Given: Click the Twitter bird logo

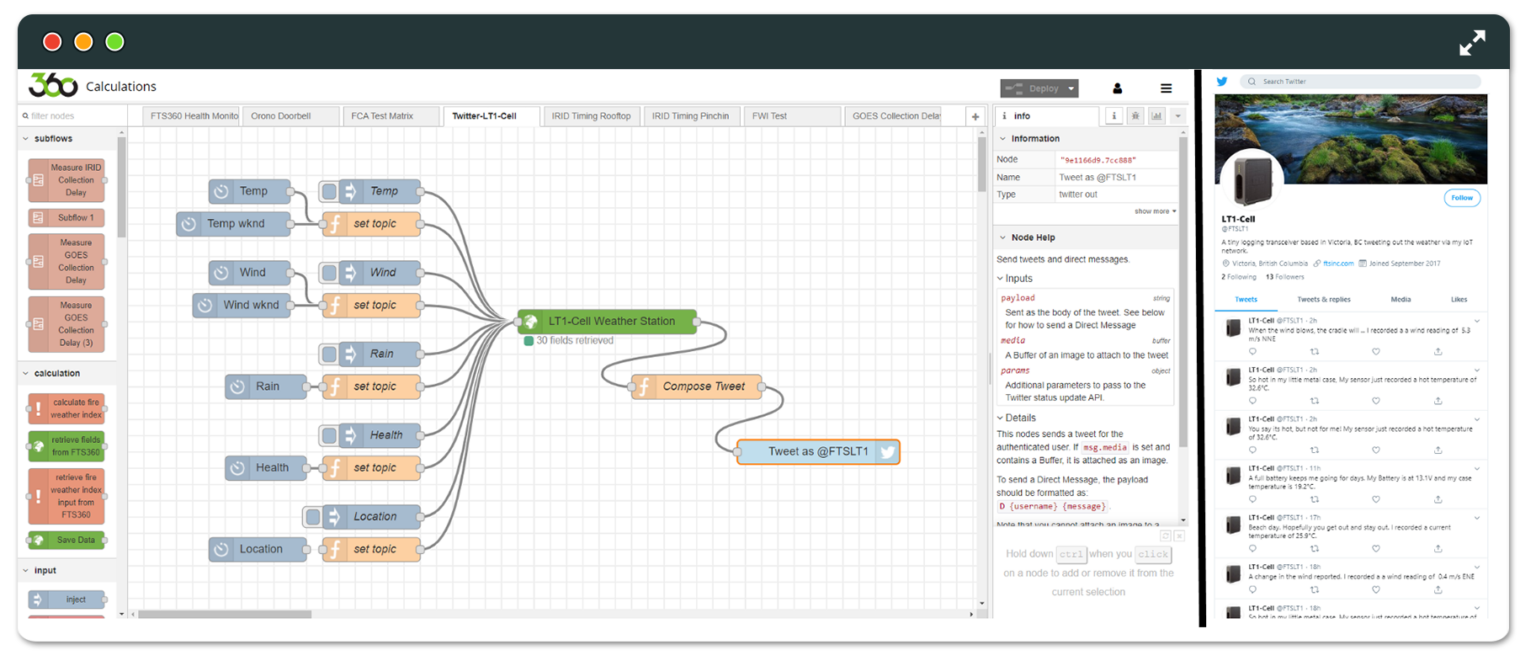Looking at the screenshot, I should (1222, 81).
